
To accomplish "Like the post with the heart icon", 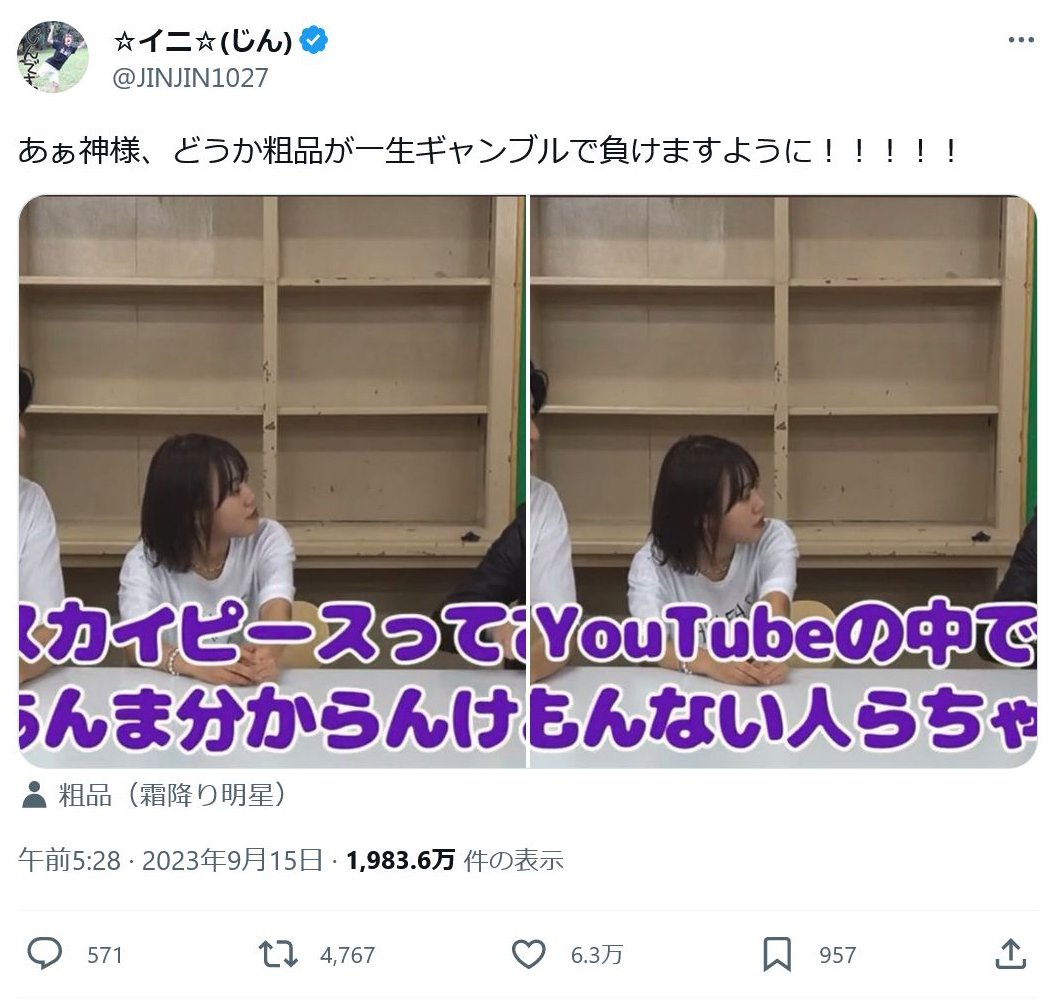I will click(x=528, y=954).
